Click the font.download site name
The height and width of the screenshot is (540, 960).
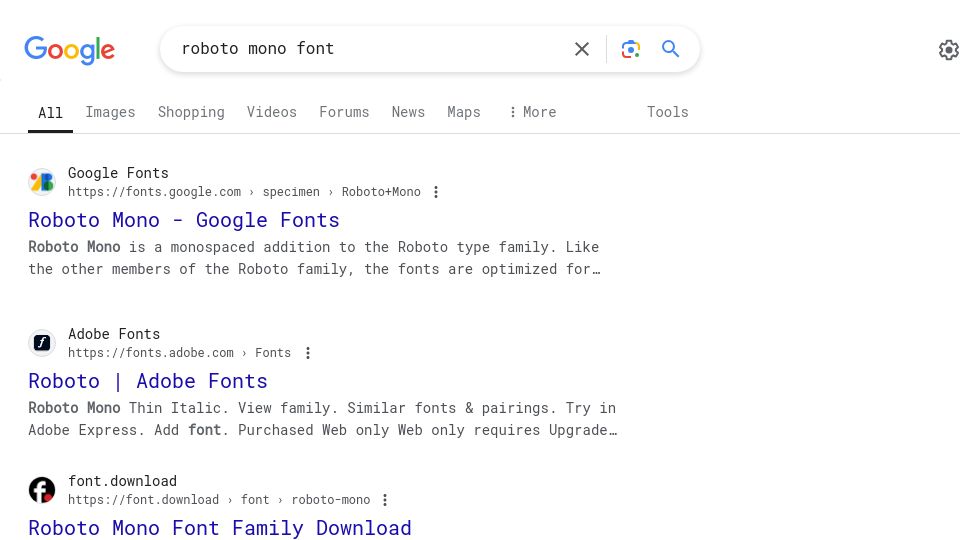click(122, 481)
